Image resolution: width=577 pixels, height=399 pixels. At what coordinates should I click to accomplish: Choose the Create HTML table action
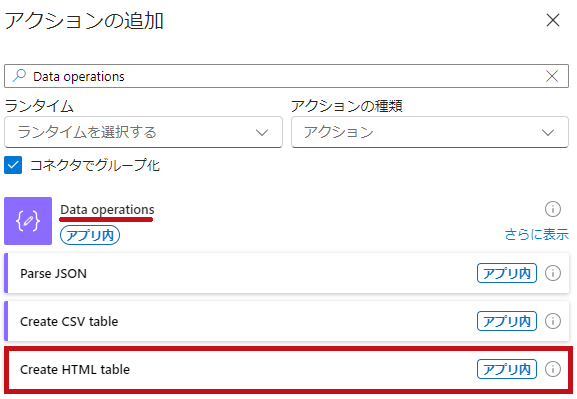coord(288,369)
